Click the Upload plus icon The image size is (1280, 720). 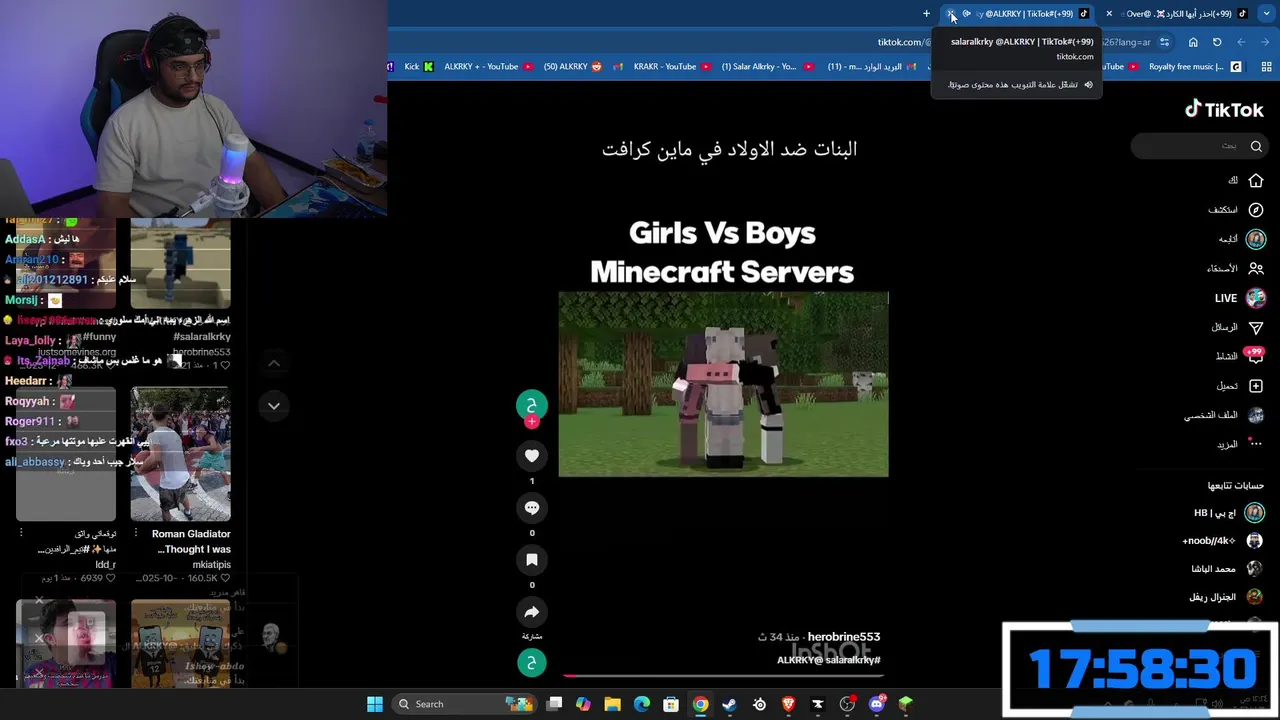point(1256,386)
